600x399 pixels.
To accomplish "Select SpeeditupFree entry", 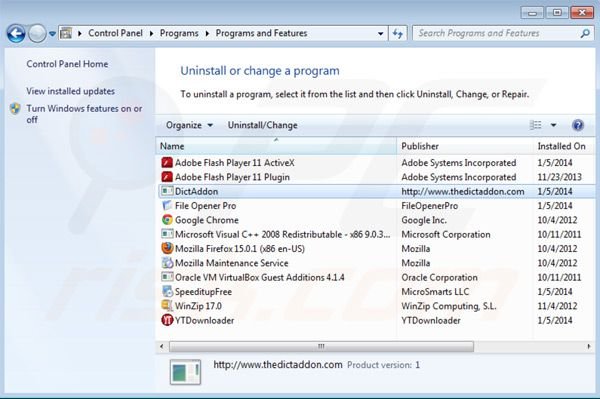I will click(x=203, y=292).
